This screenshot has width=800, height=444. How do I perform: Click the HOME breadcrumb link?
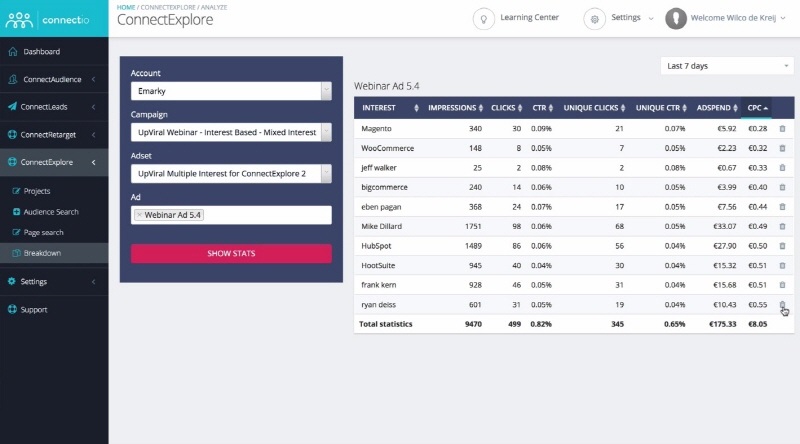click(x=126, y=7)
